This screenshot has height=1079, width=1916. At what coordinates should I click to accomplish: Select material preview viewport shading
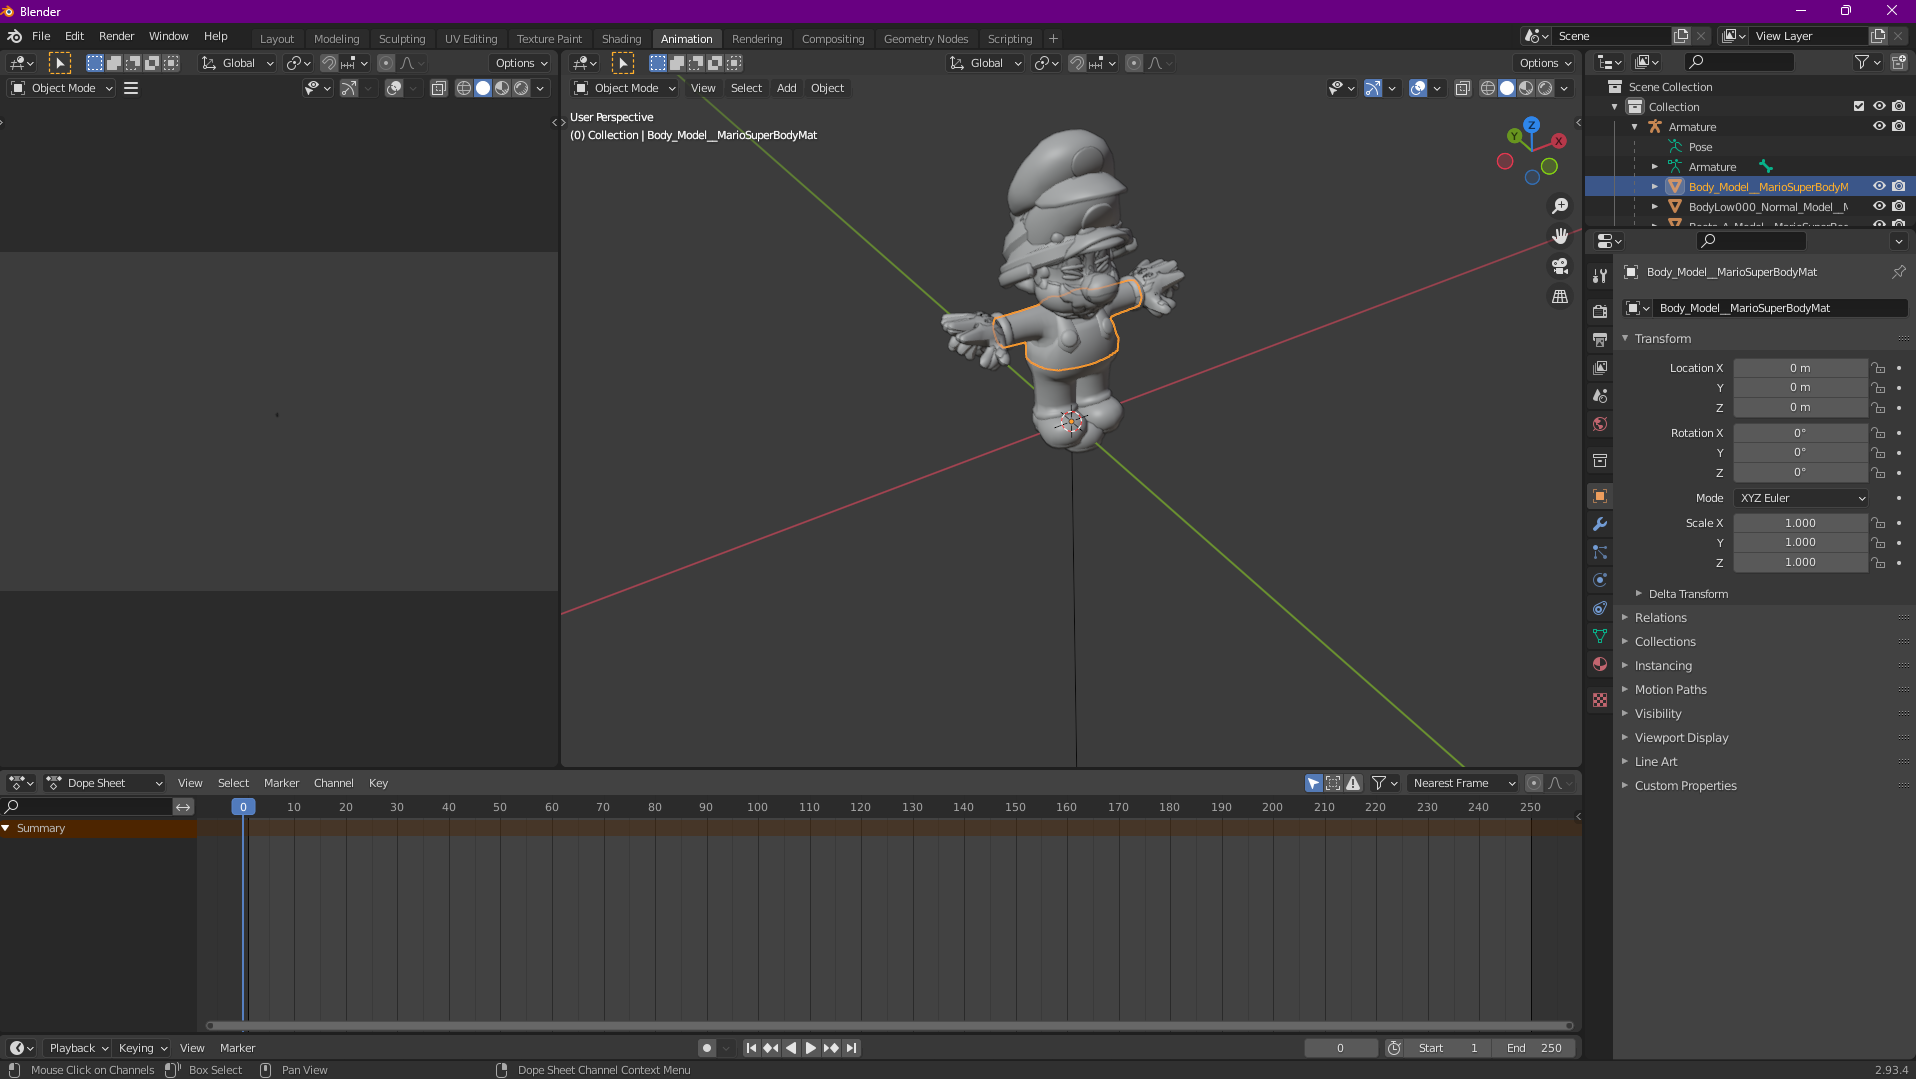1526,88
